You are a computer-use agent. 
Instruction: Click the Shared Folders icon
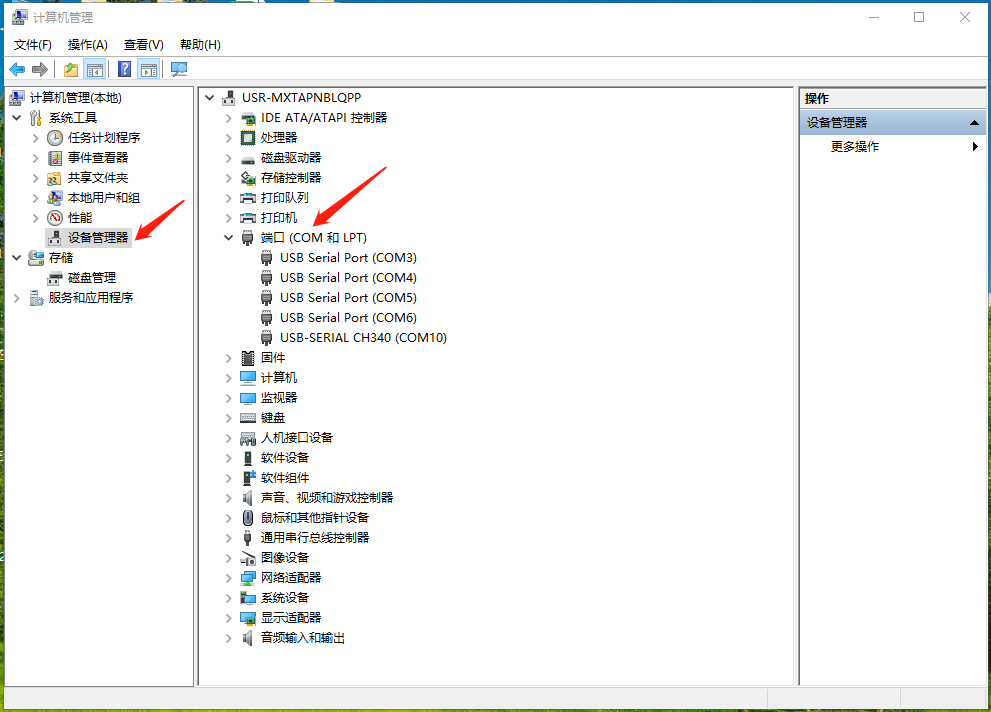55,178
